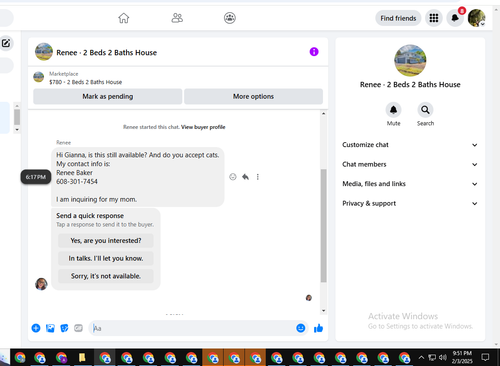Screen dimensions: 500x366
Task: Attach a photo file icon
Action: pyautogui.click(x=50, y=328)
